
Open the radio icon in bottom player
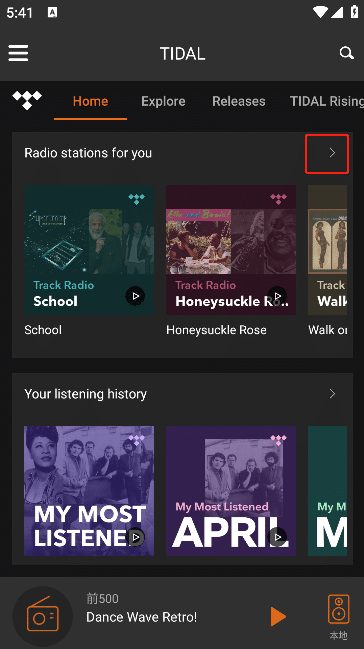pyautogui.click(x=43, y=616)
